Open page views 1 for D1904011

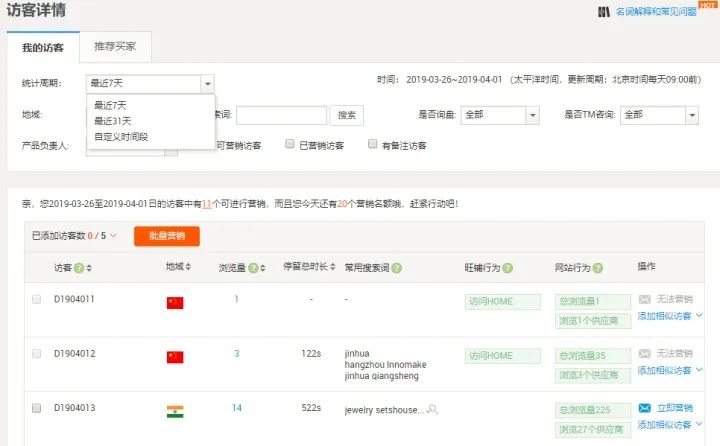(x=236, y=299)
